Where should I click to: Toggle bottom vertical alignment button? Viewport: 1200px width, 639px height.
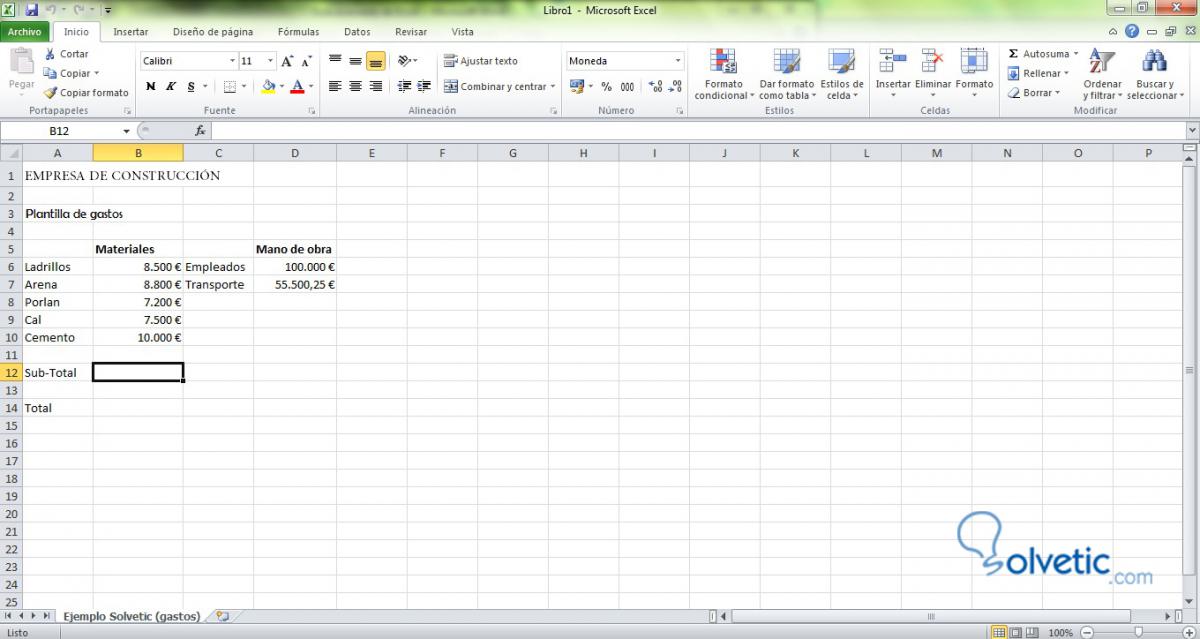[376, 61]
